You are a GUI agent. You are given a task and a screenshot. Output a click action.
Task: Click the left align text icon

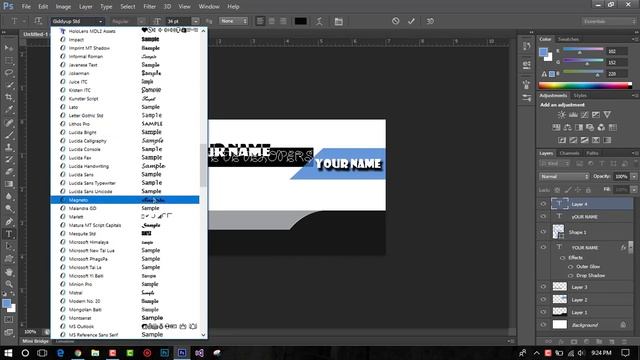pos(260,21)
